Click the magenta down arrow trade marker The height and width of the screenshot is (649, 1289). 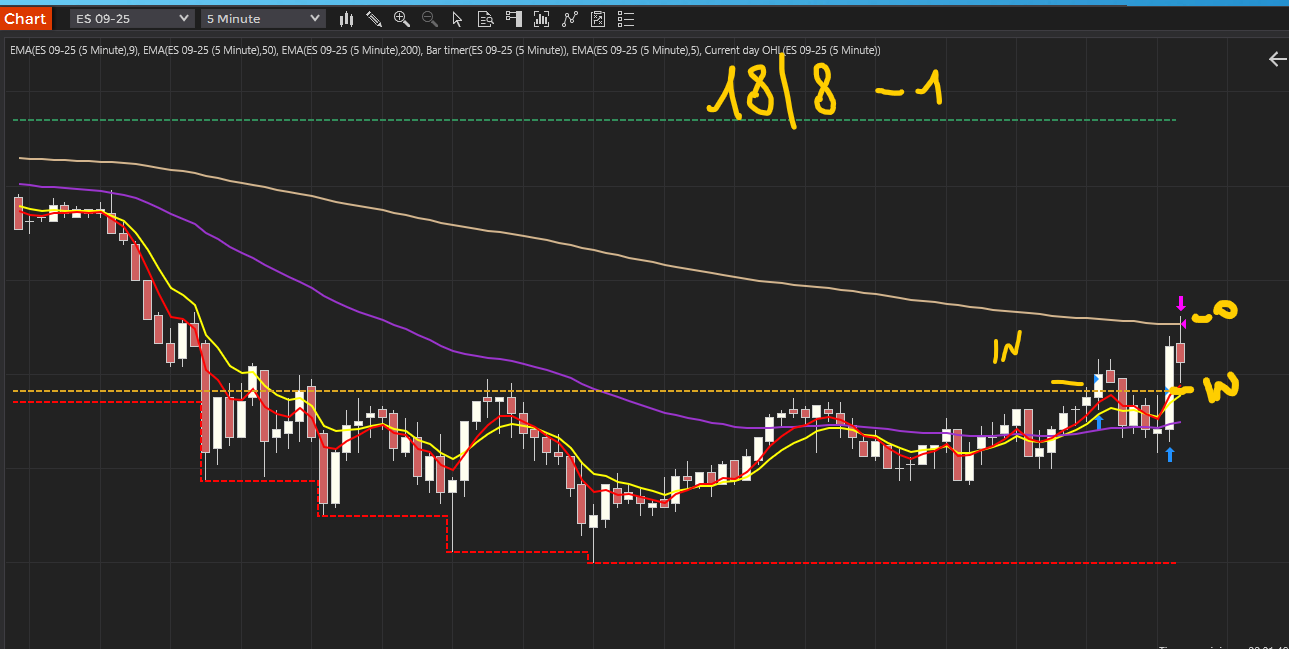tap(1180, 303)
